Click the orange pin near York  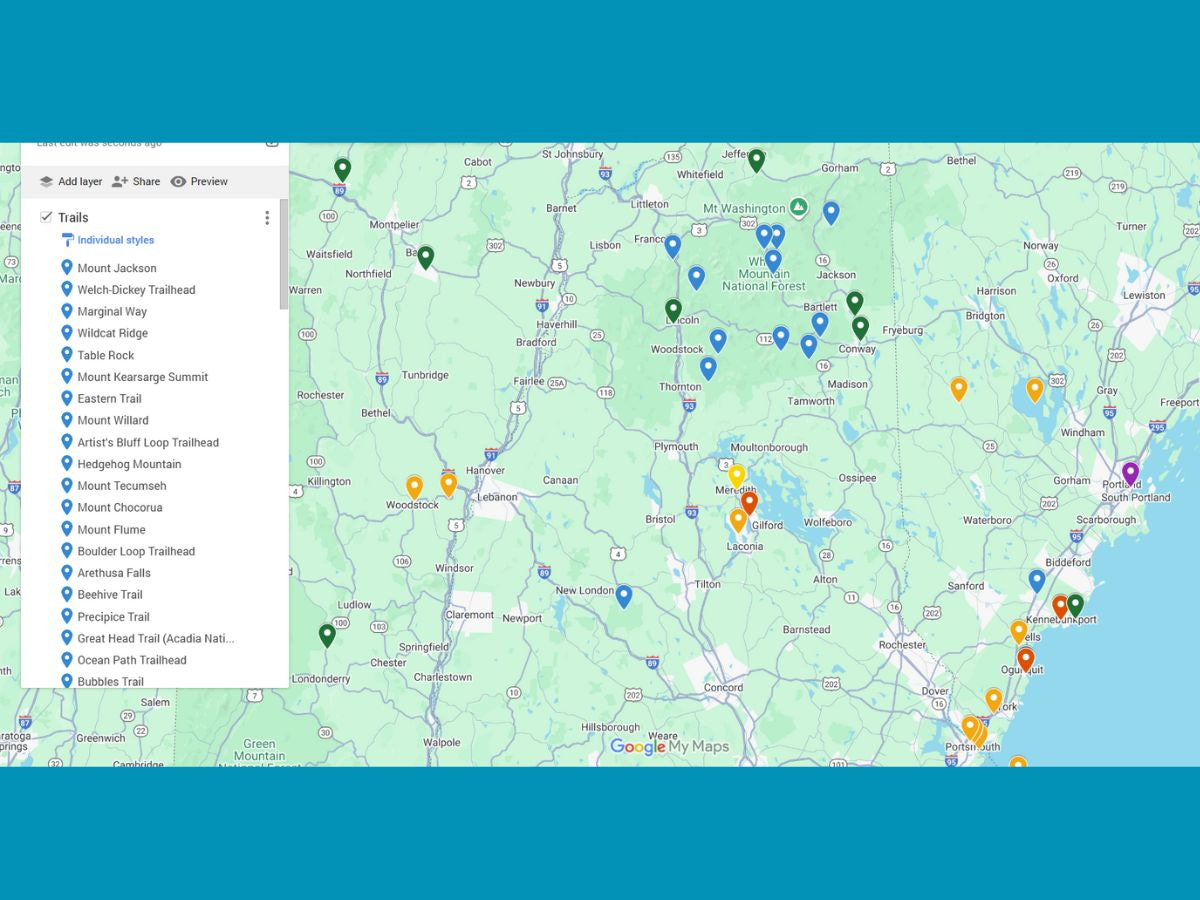point(993,698)
